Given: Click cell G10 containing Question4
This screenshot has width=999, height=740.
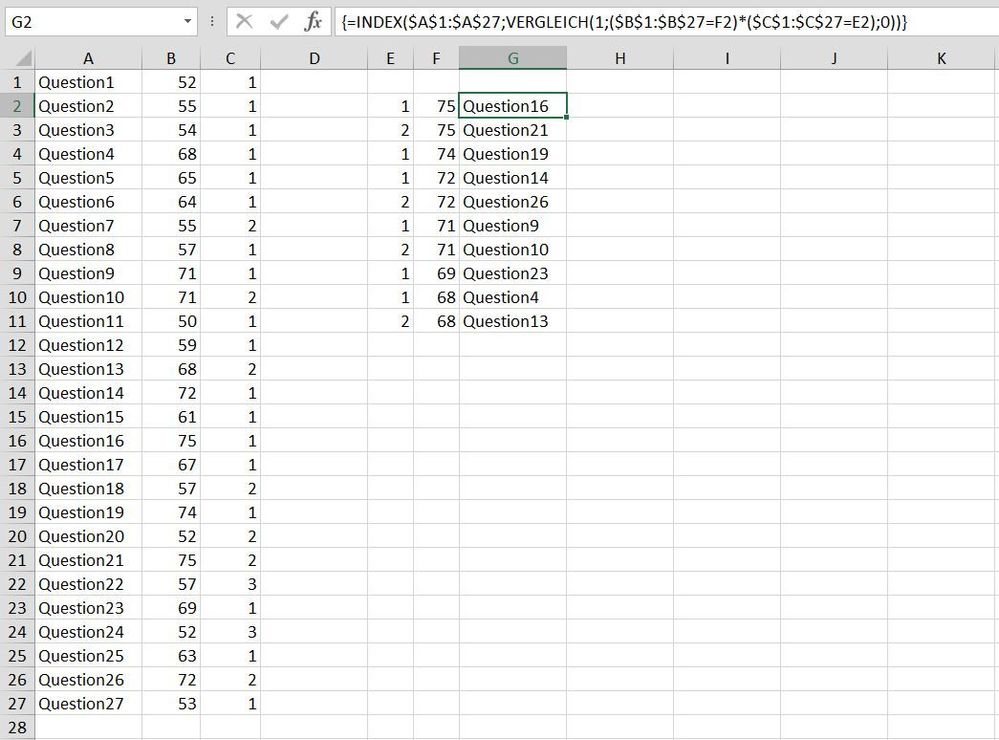Looking at the screenshot, I should click(513, 297).
